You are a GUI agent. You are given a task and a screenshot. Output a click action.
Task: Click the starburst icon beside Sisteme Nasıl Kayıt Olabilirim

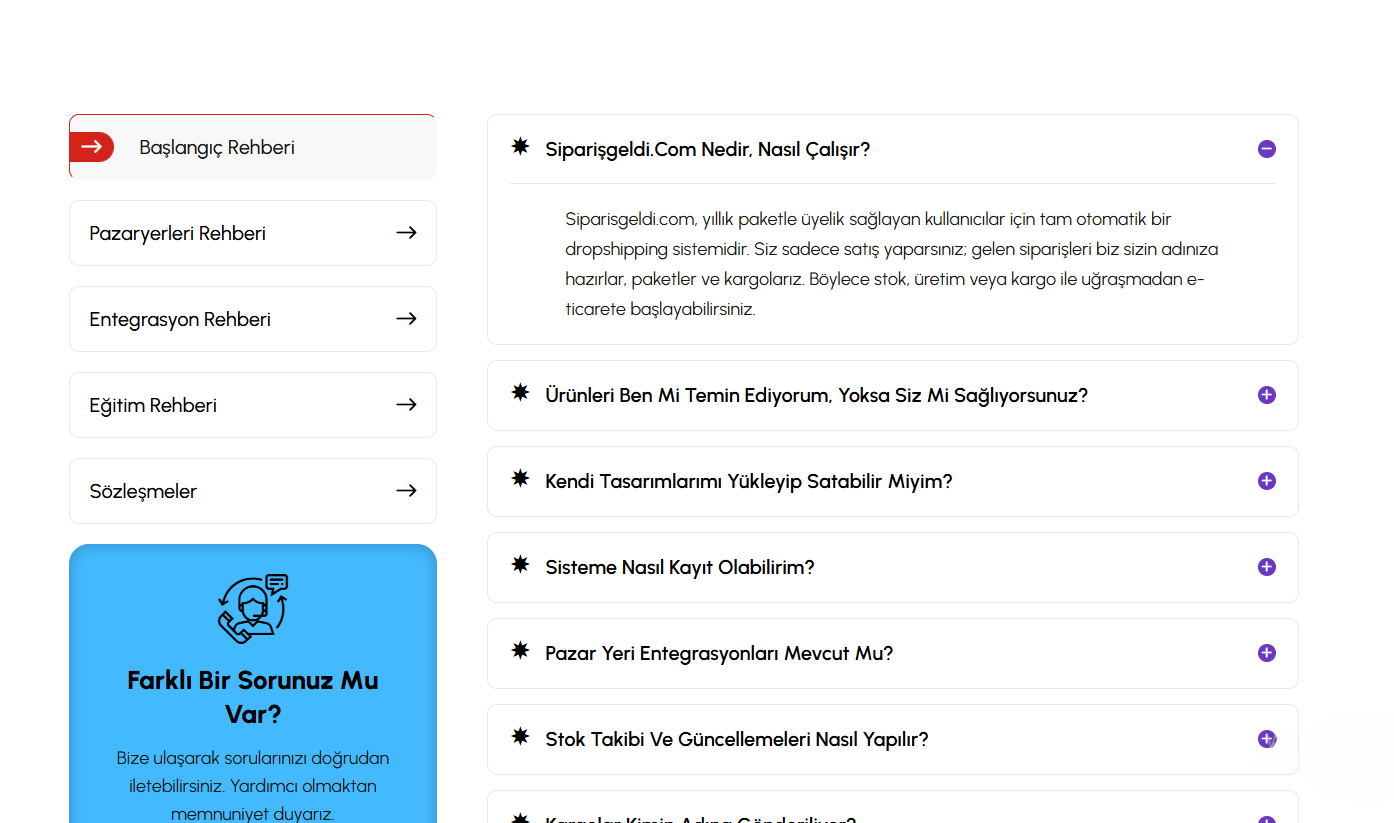point(520,566)
